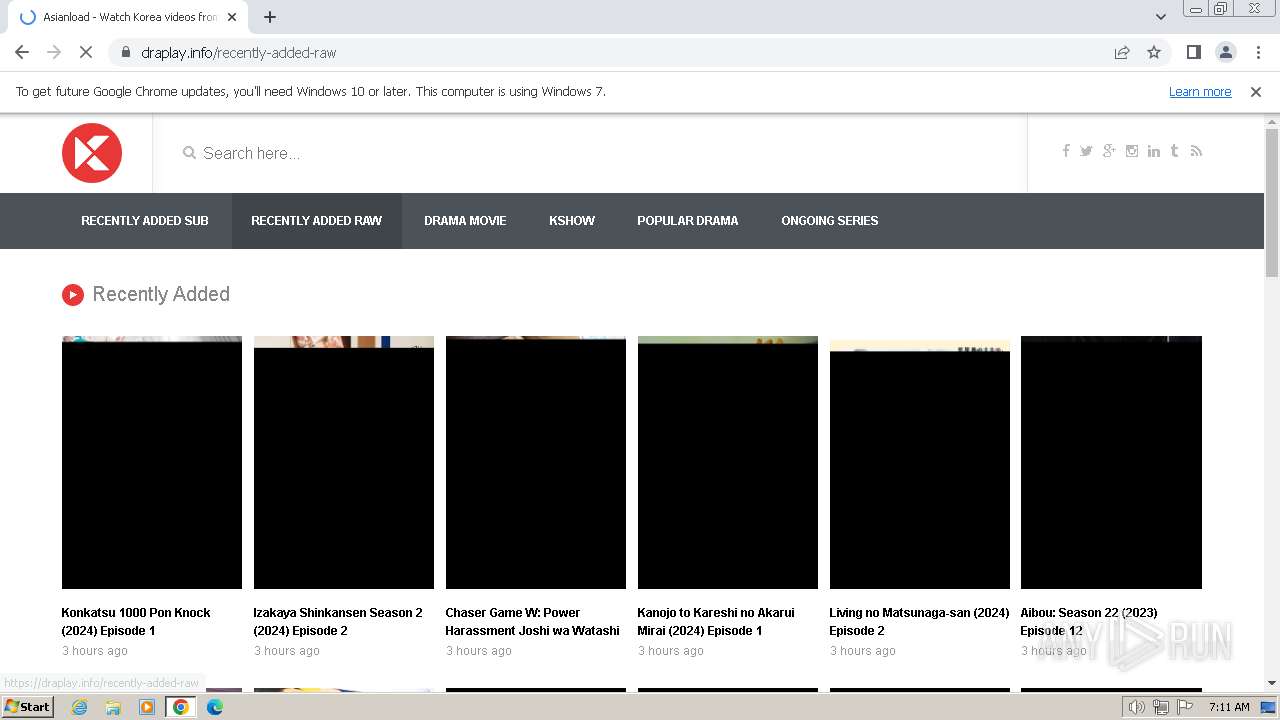Click the search magnifier icon
Screen dimensions: 1280x720
coord(189,153)
